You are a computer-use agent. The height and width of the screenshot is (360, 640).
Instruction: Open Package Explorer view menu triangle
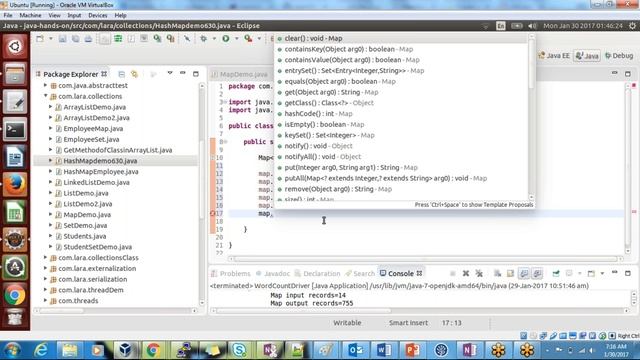point(170,73)
